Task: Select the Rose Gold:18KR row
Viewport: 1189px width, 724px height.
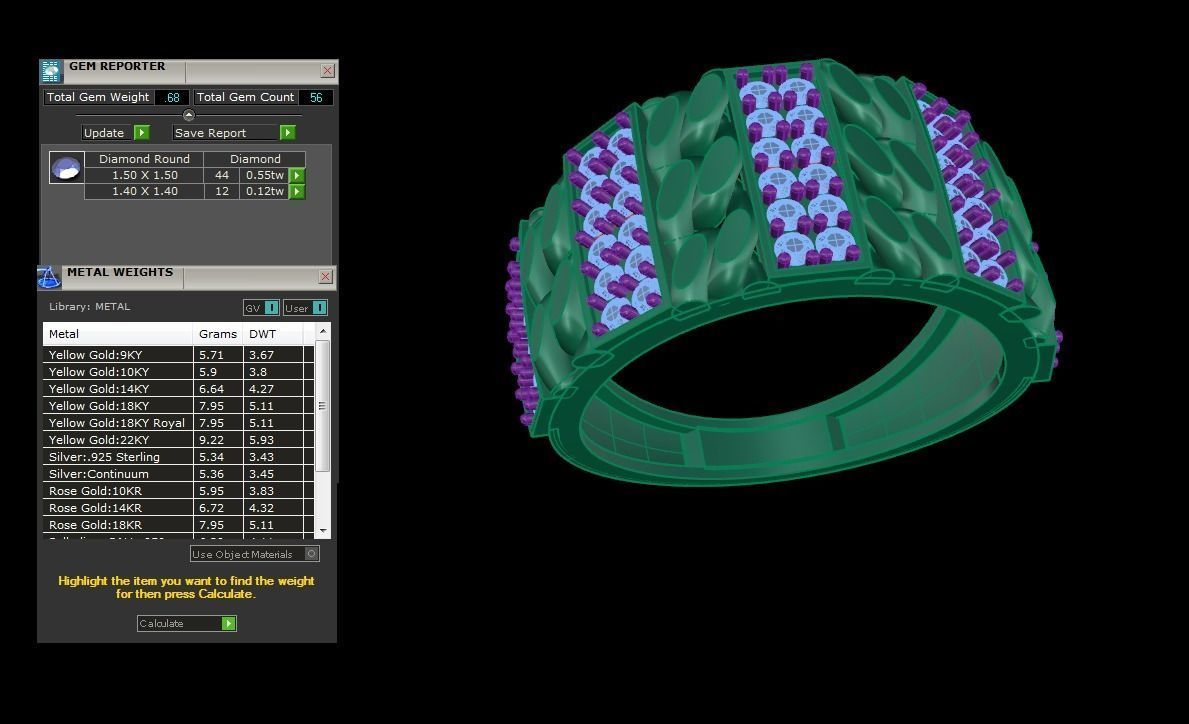Action: click(178, 525)
